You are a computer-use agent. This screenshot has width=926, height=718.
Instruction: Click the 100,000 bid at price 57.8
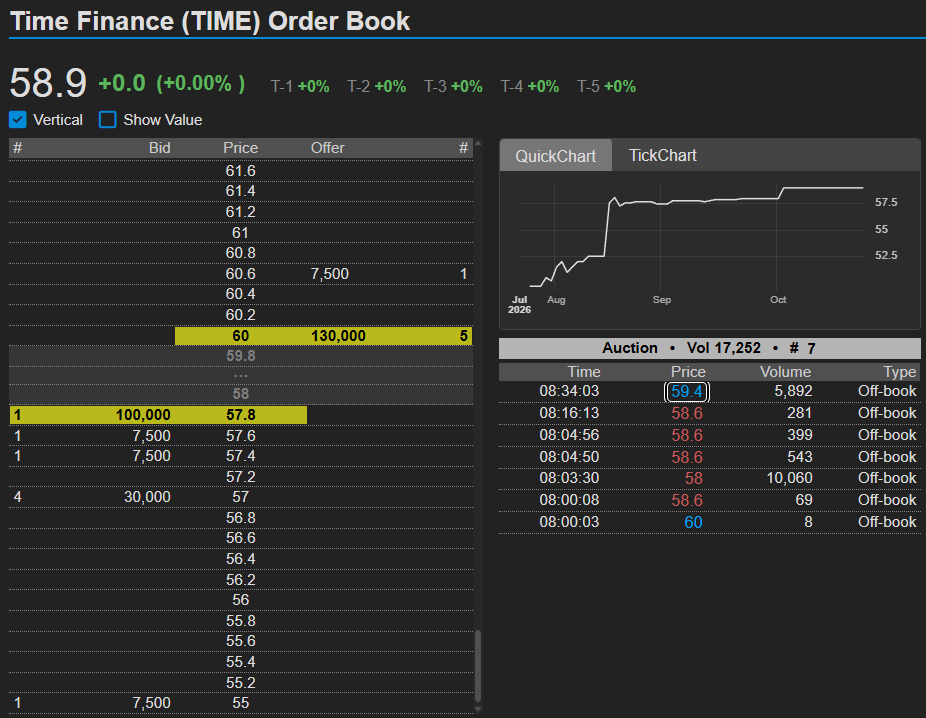(x=143, y=415)
